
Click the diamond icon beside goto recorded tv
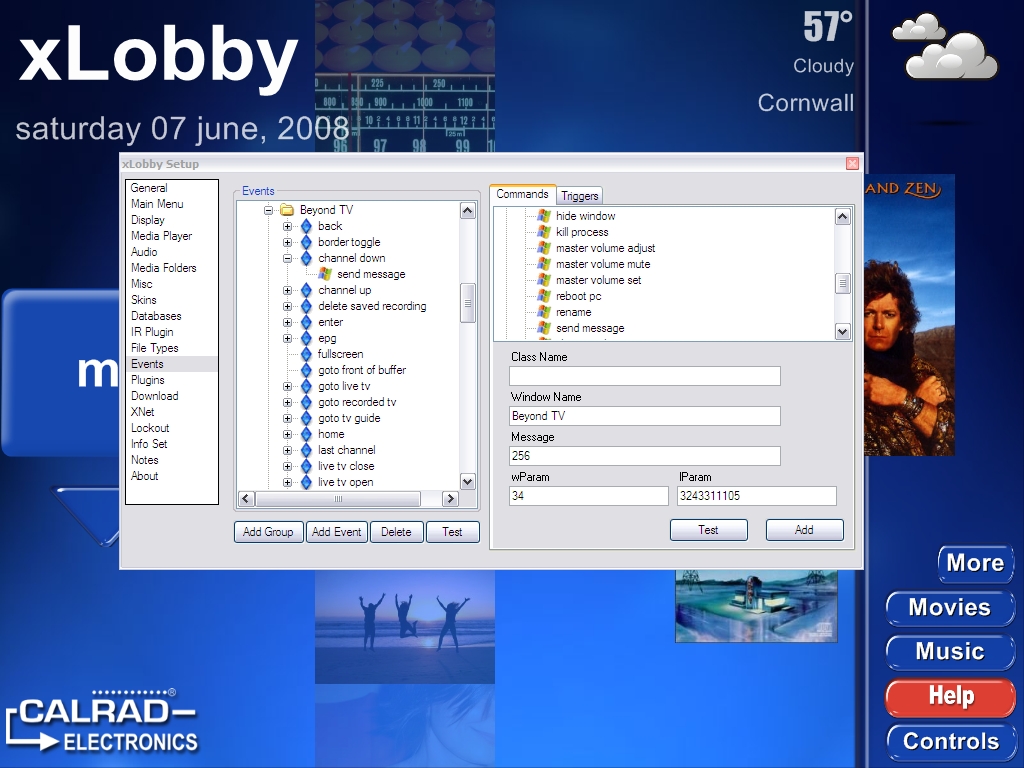306,402
